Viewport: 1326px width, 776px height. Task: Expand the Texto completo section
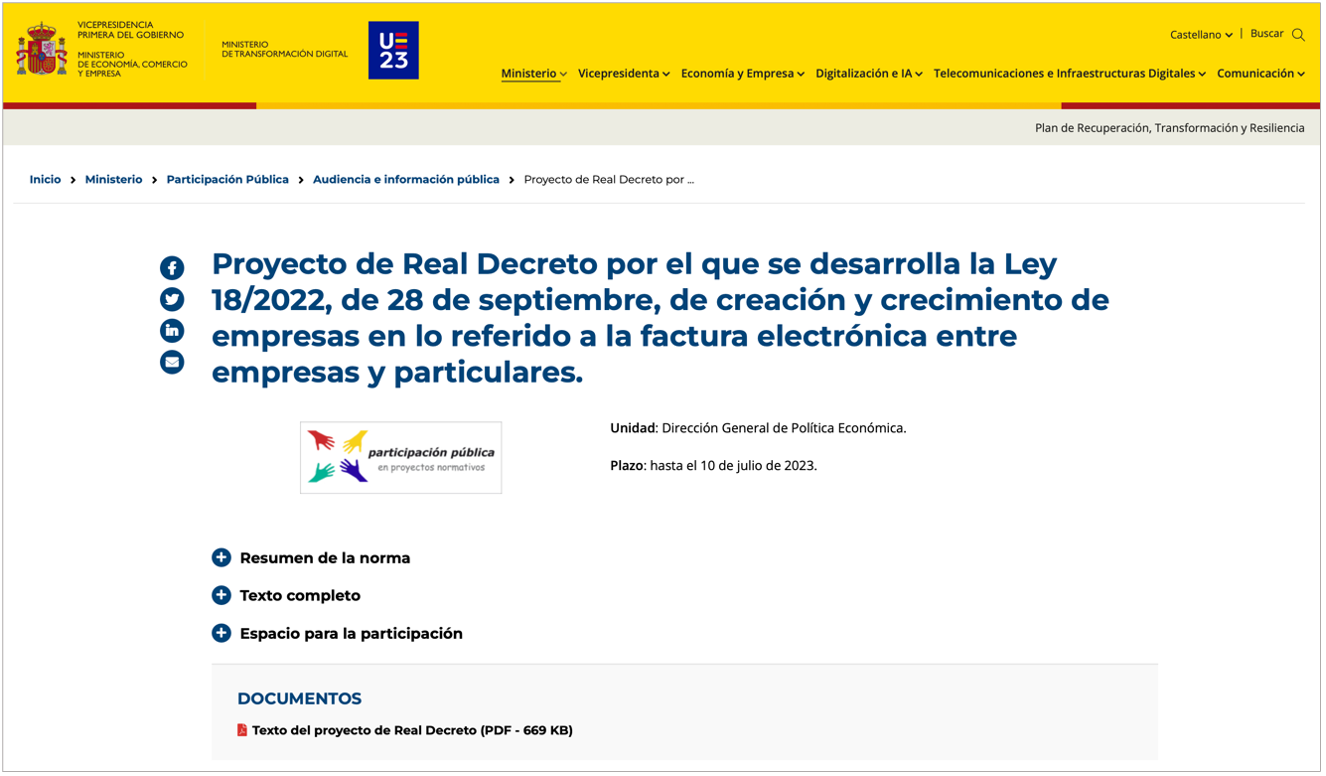pos(222,595)
